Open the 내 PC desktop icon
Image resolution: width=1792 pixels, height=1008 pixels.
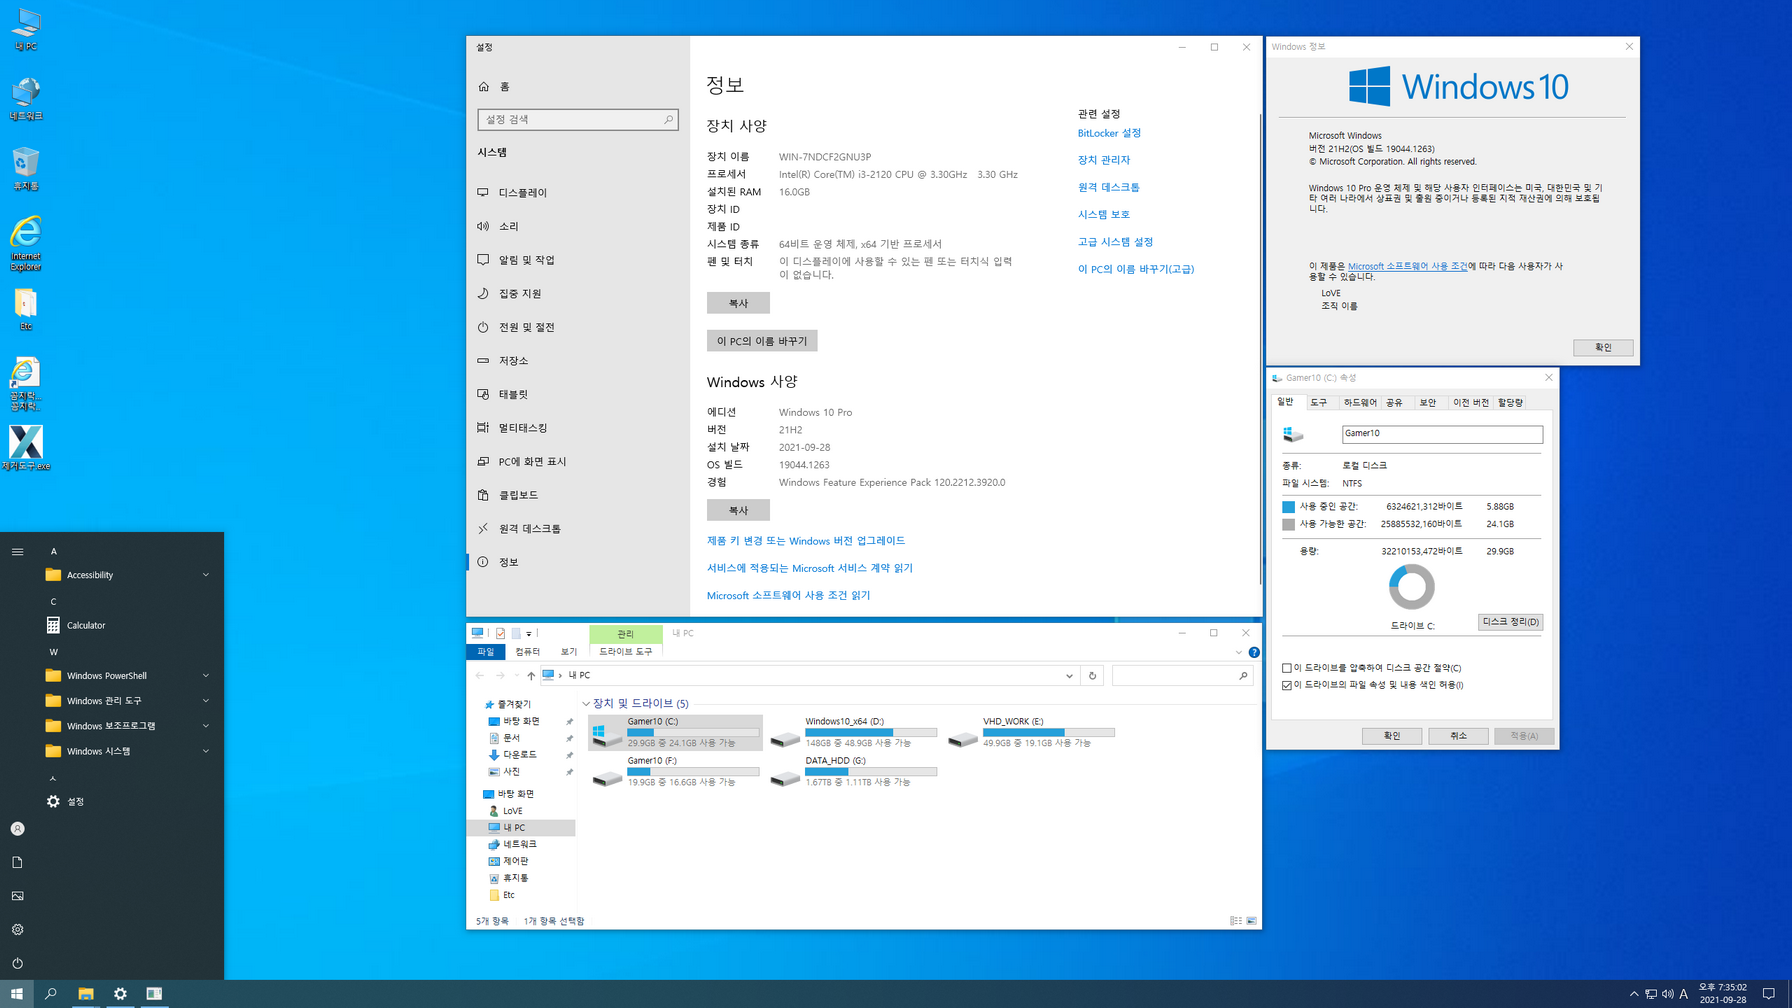pyautogui.click(x=26, y=30)
